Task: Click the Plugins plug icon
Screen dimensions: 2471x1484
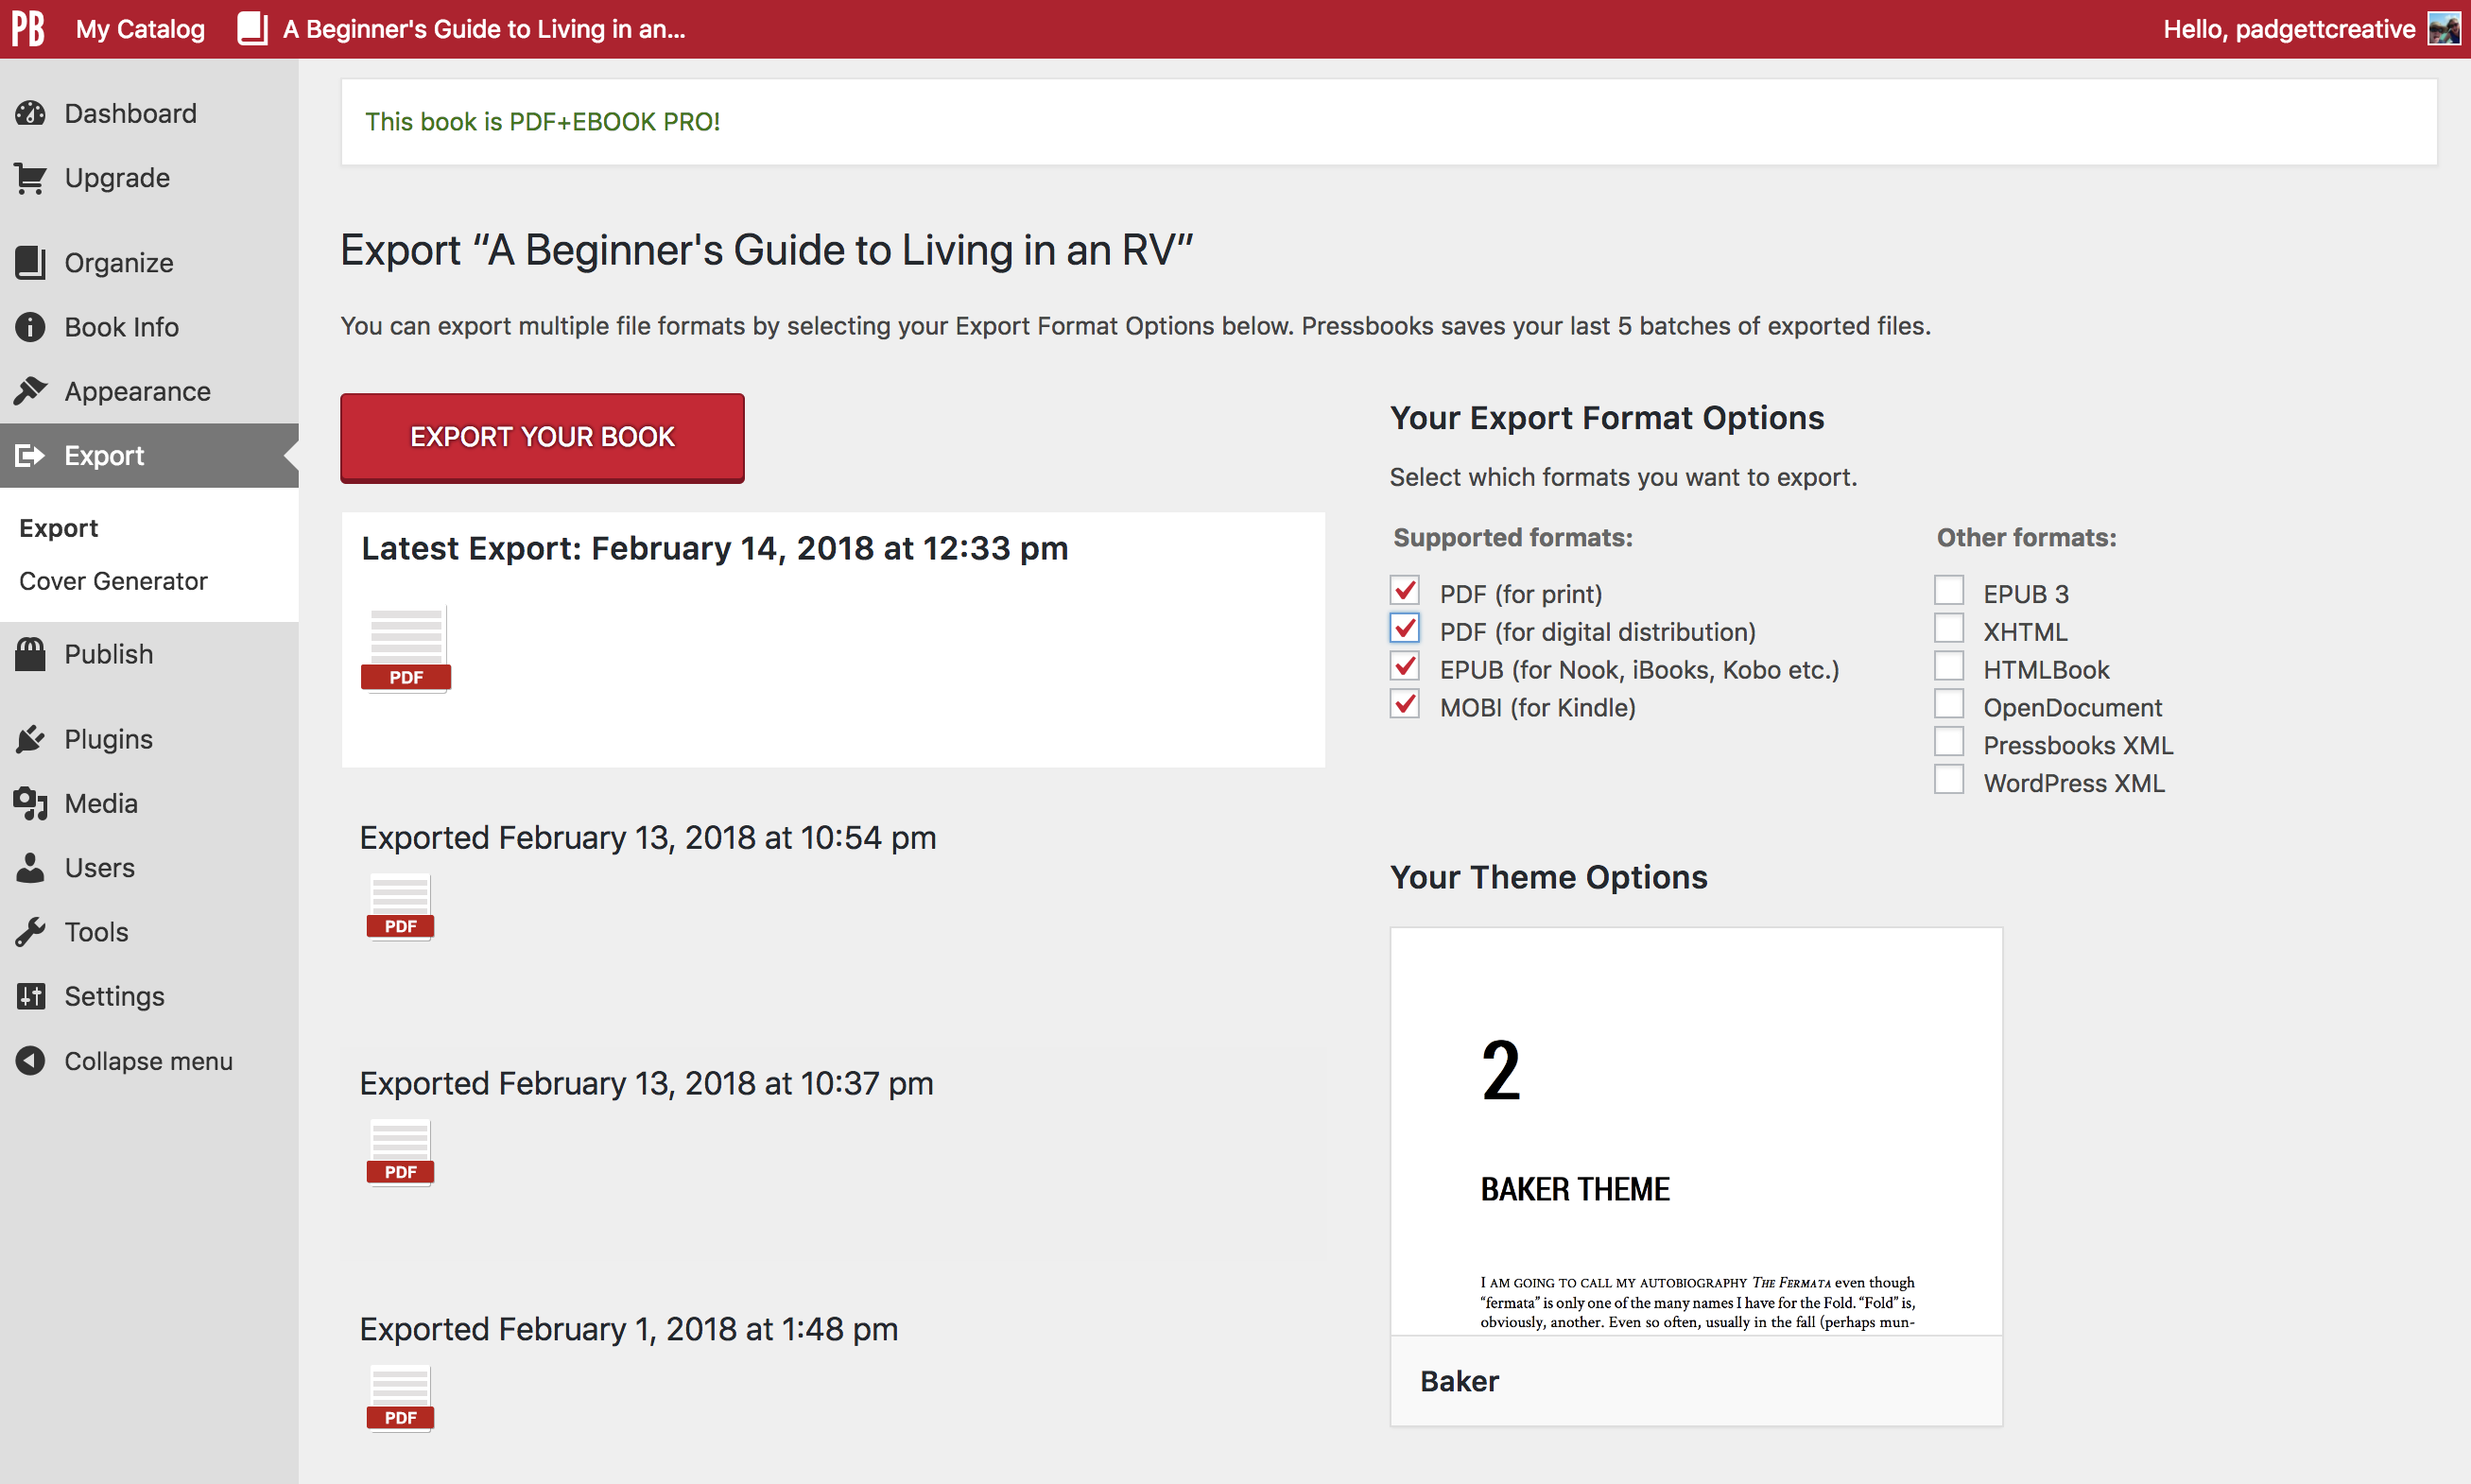Action: (x=31, y=739)
